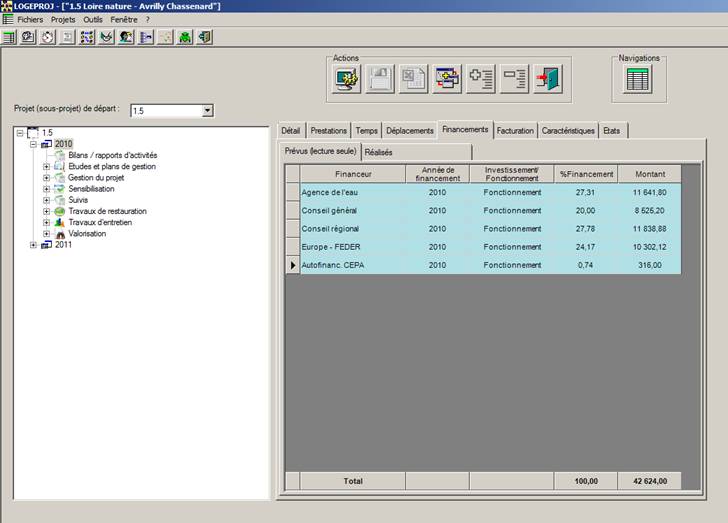Viewport: 728px width, 523px height.
Task: Open the Outils menu
Action: click(x=93, y=19)
